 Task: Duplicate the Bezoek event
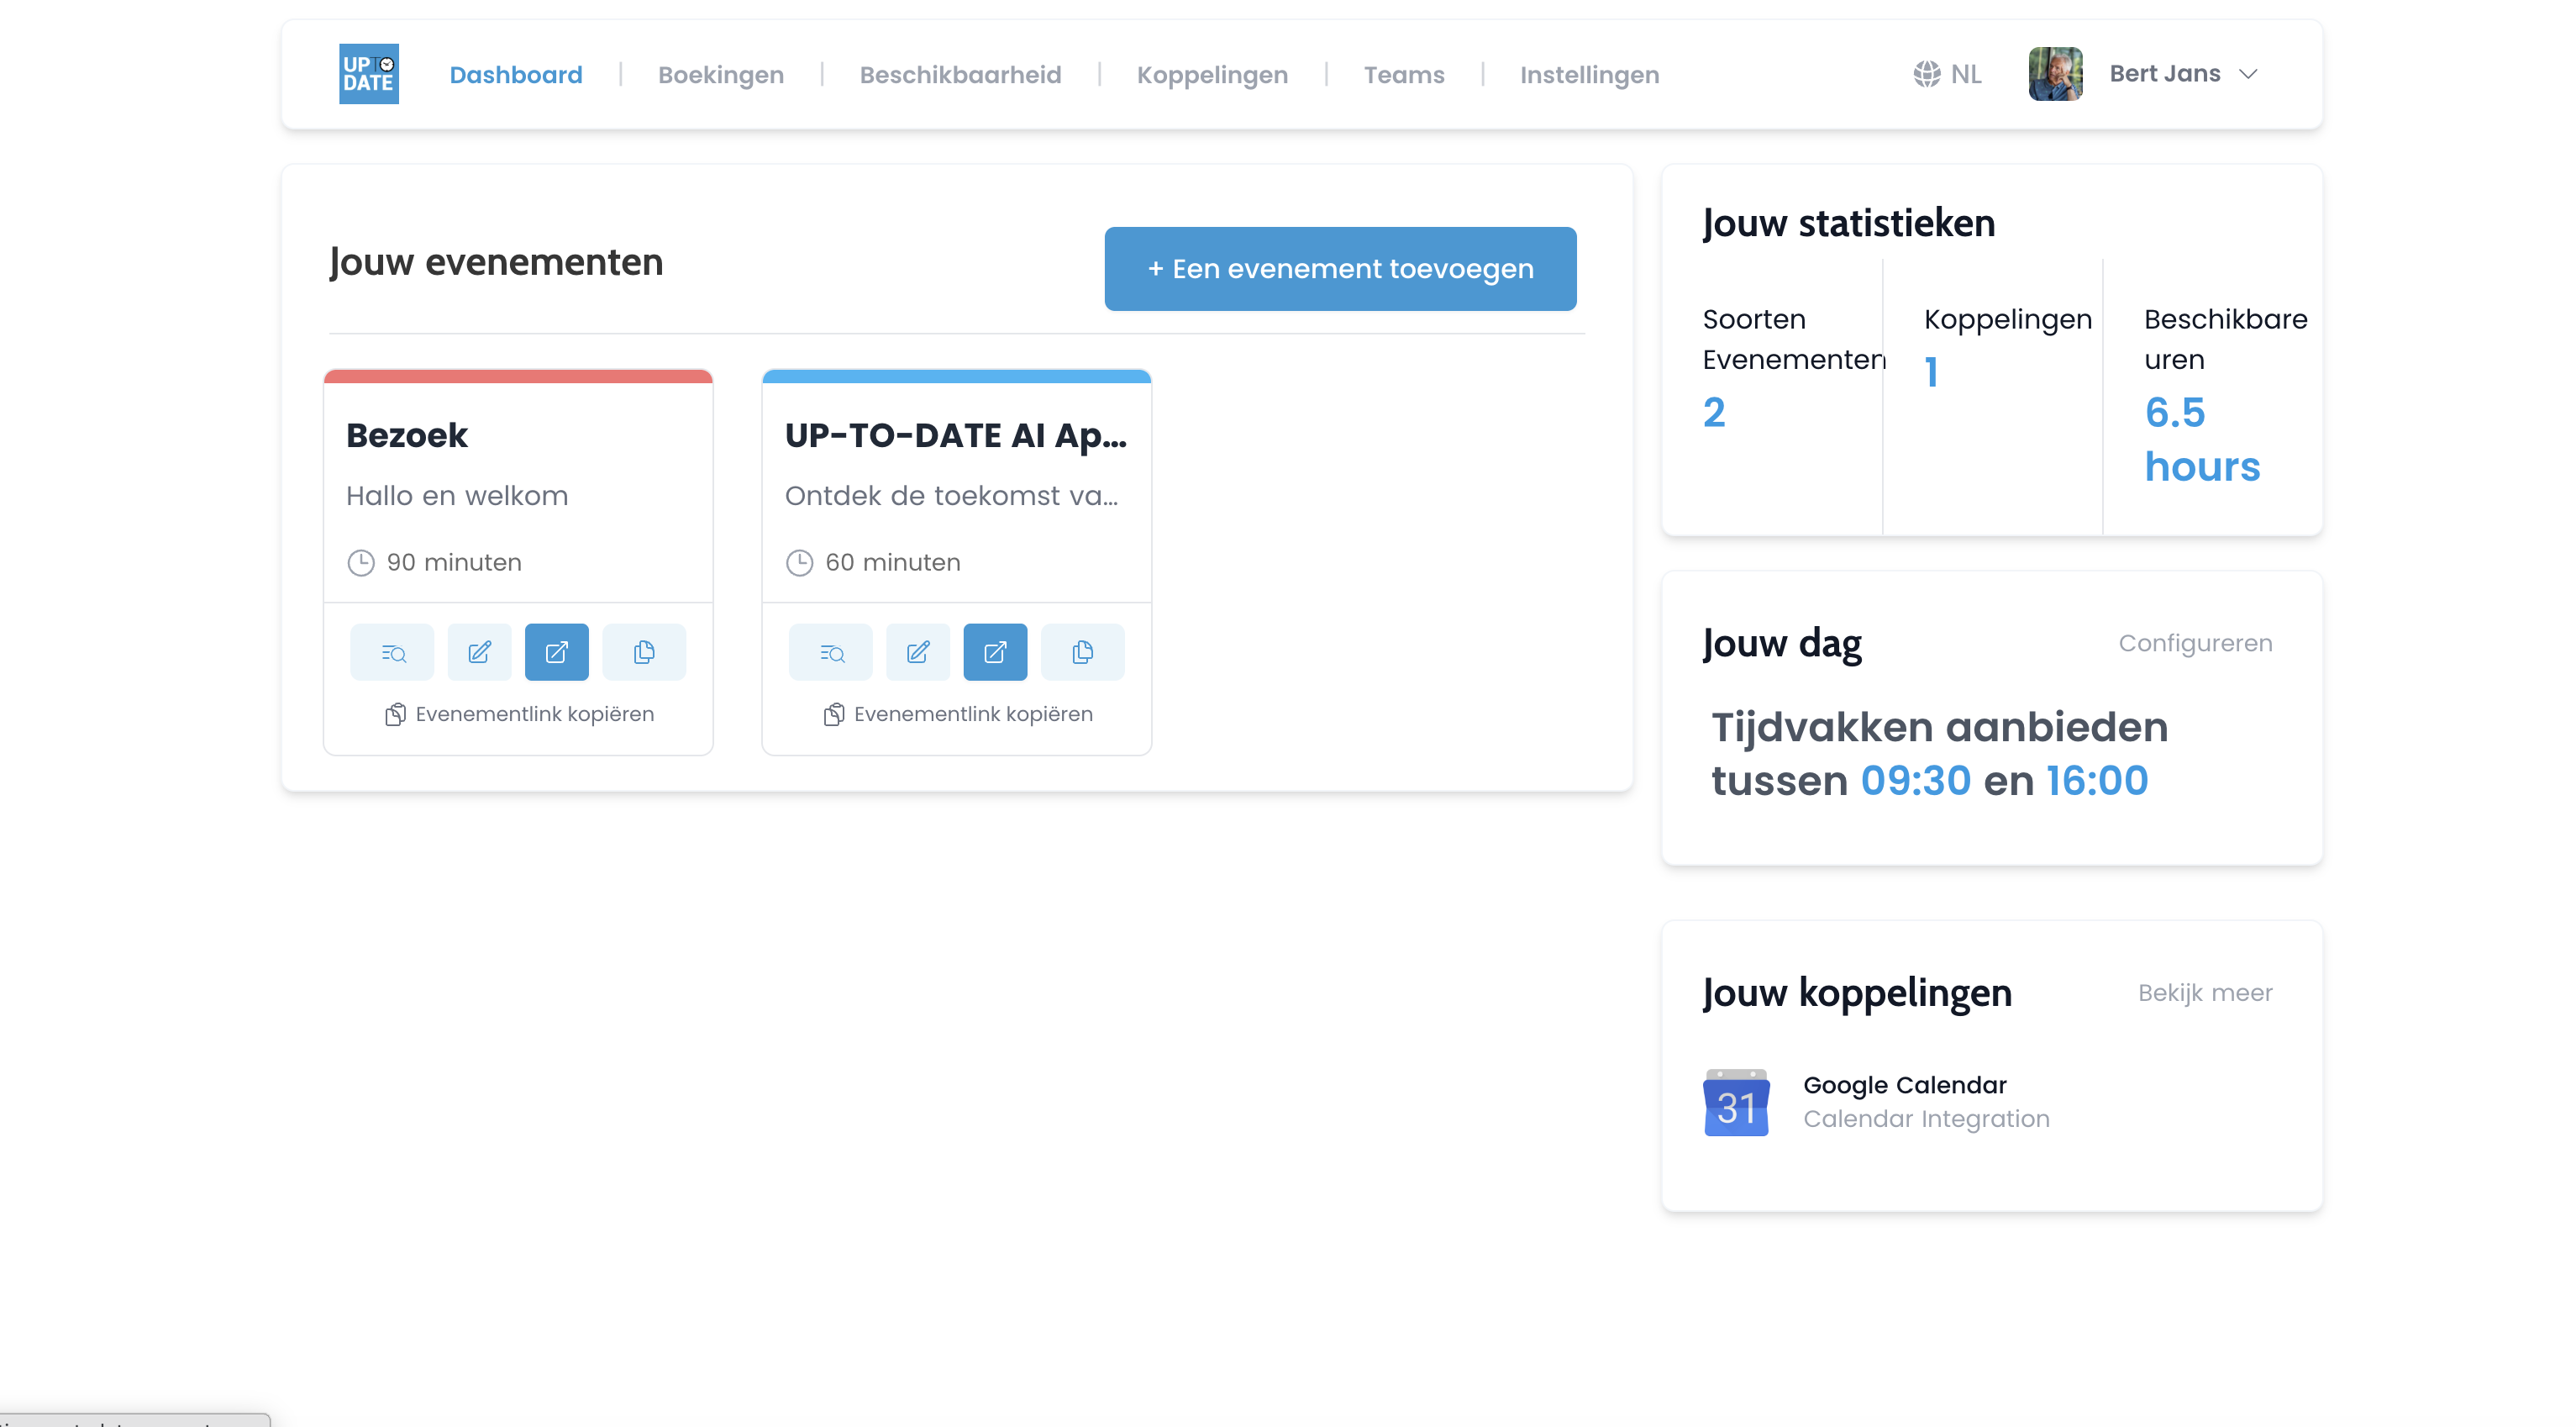tap(644, 652)
